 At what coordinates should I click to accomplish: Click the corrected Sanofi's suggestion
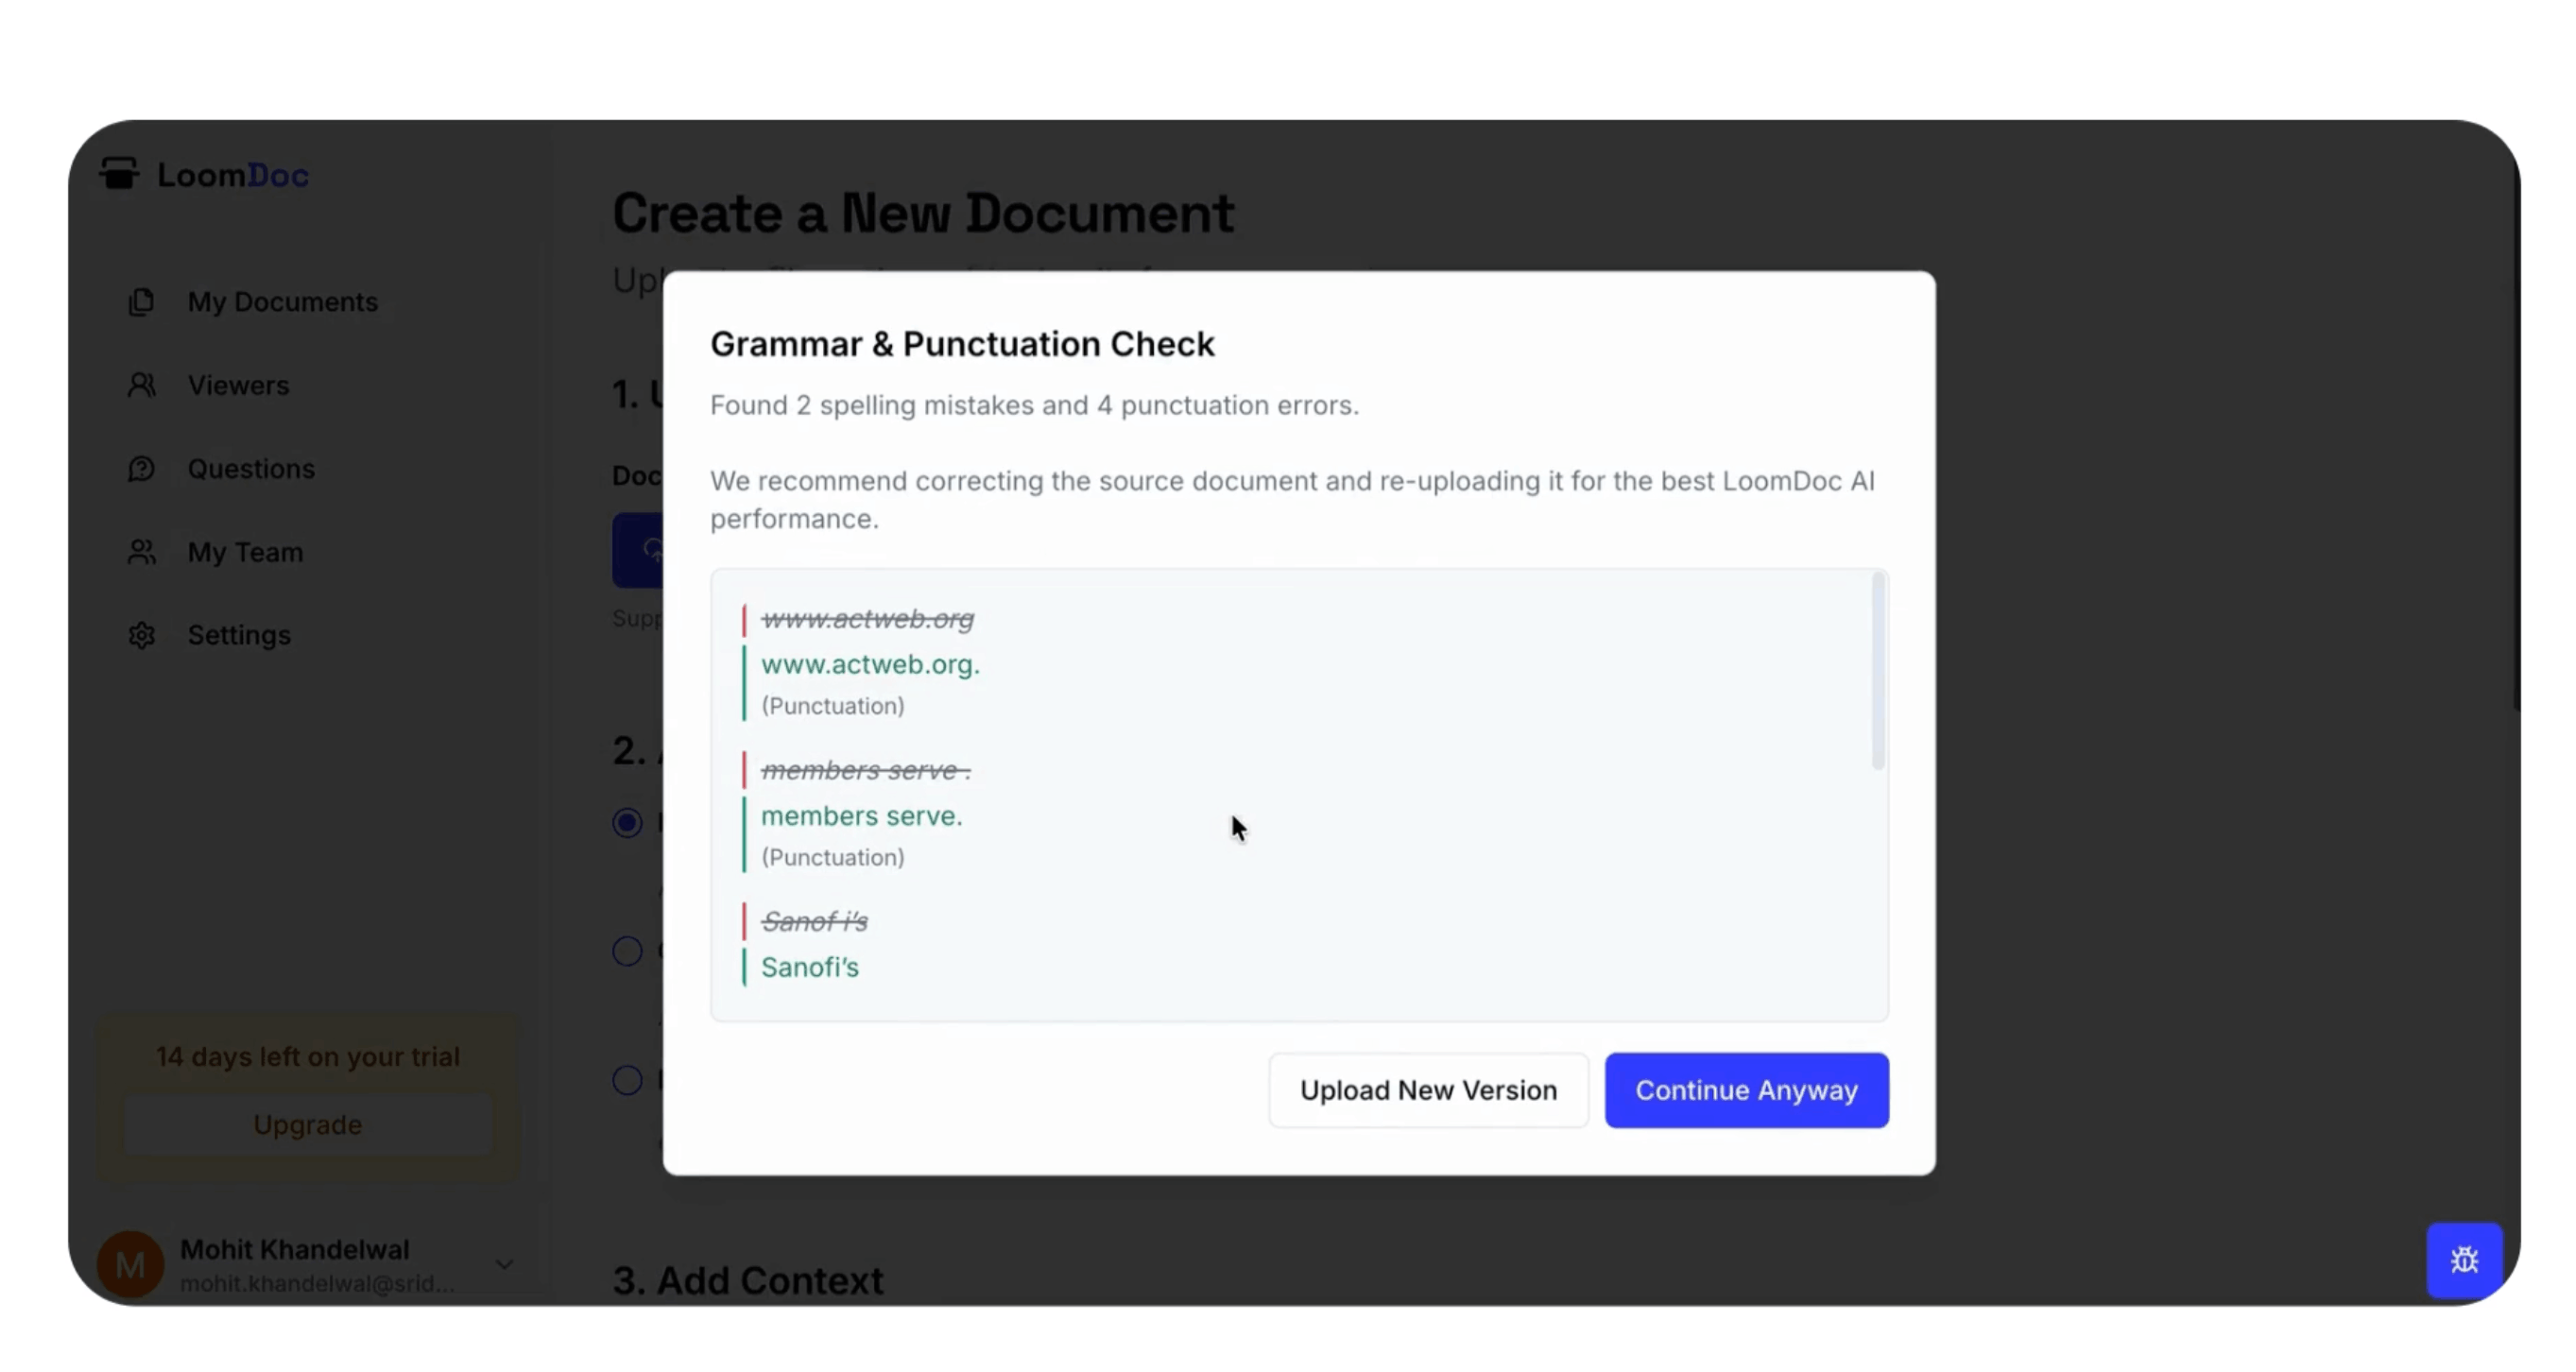(x=810, y=967)
